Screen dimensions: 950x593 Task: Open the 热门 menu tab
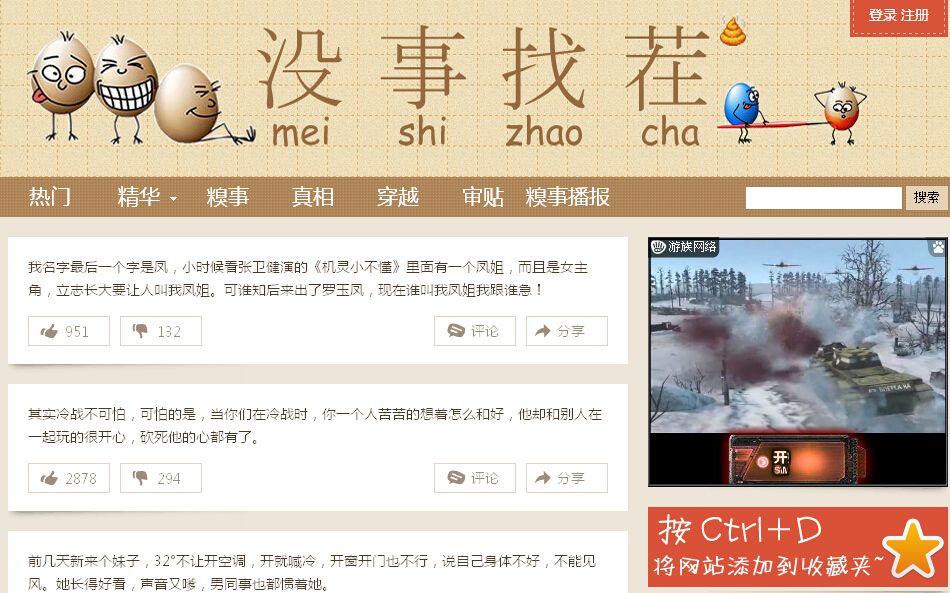[50, 197]
